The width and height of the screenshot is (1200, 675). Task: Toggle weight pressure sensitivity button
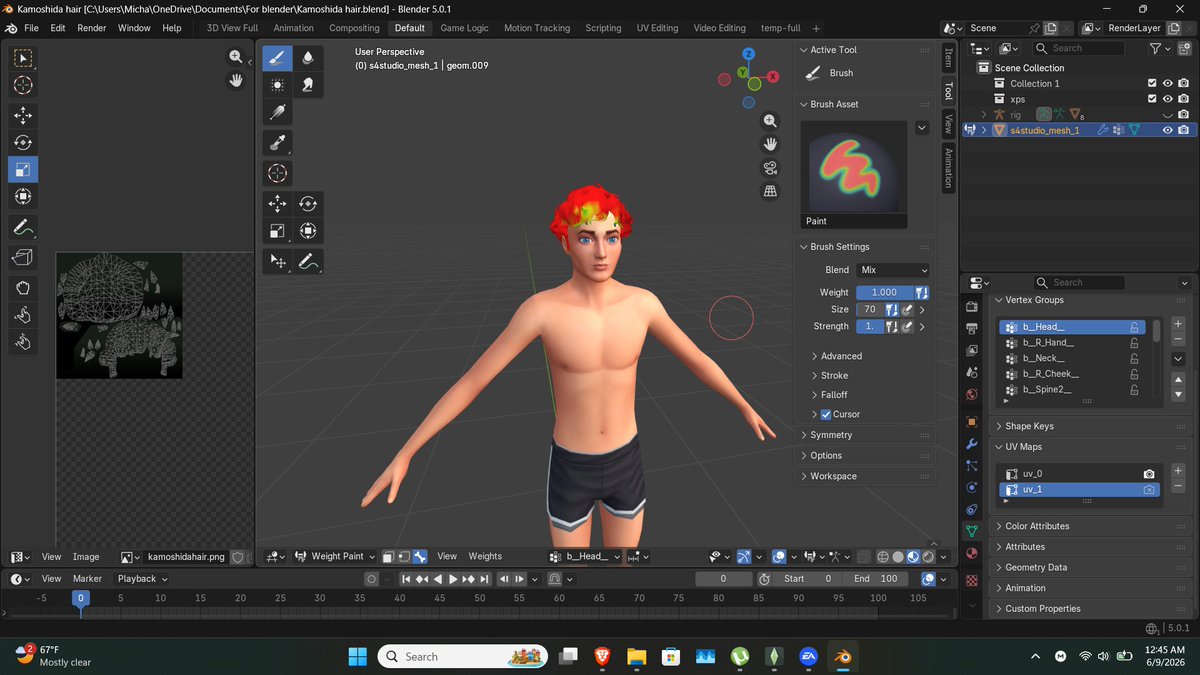click(921, 292)
